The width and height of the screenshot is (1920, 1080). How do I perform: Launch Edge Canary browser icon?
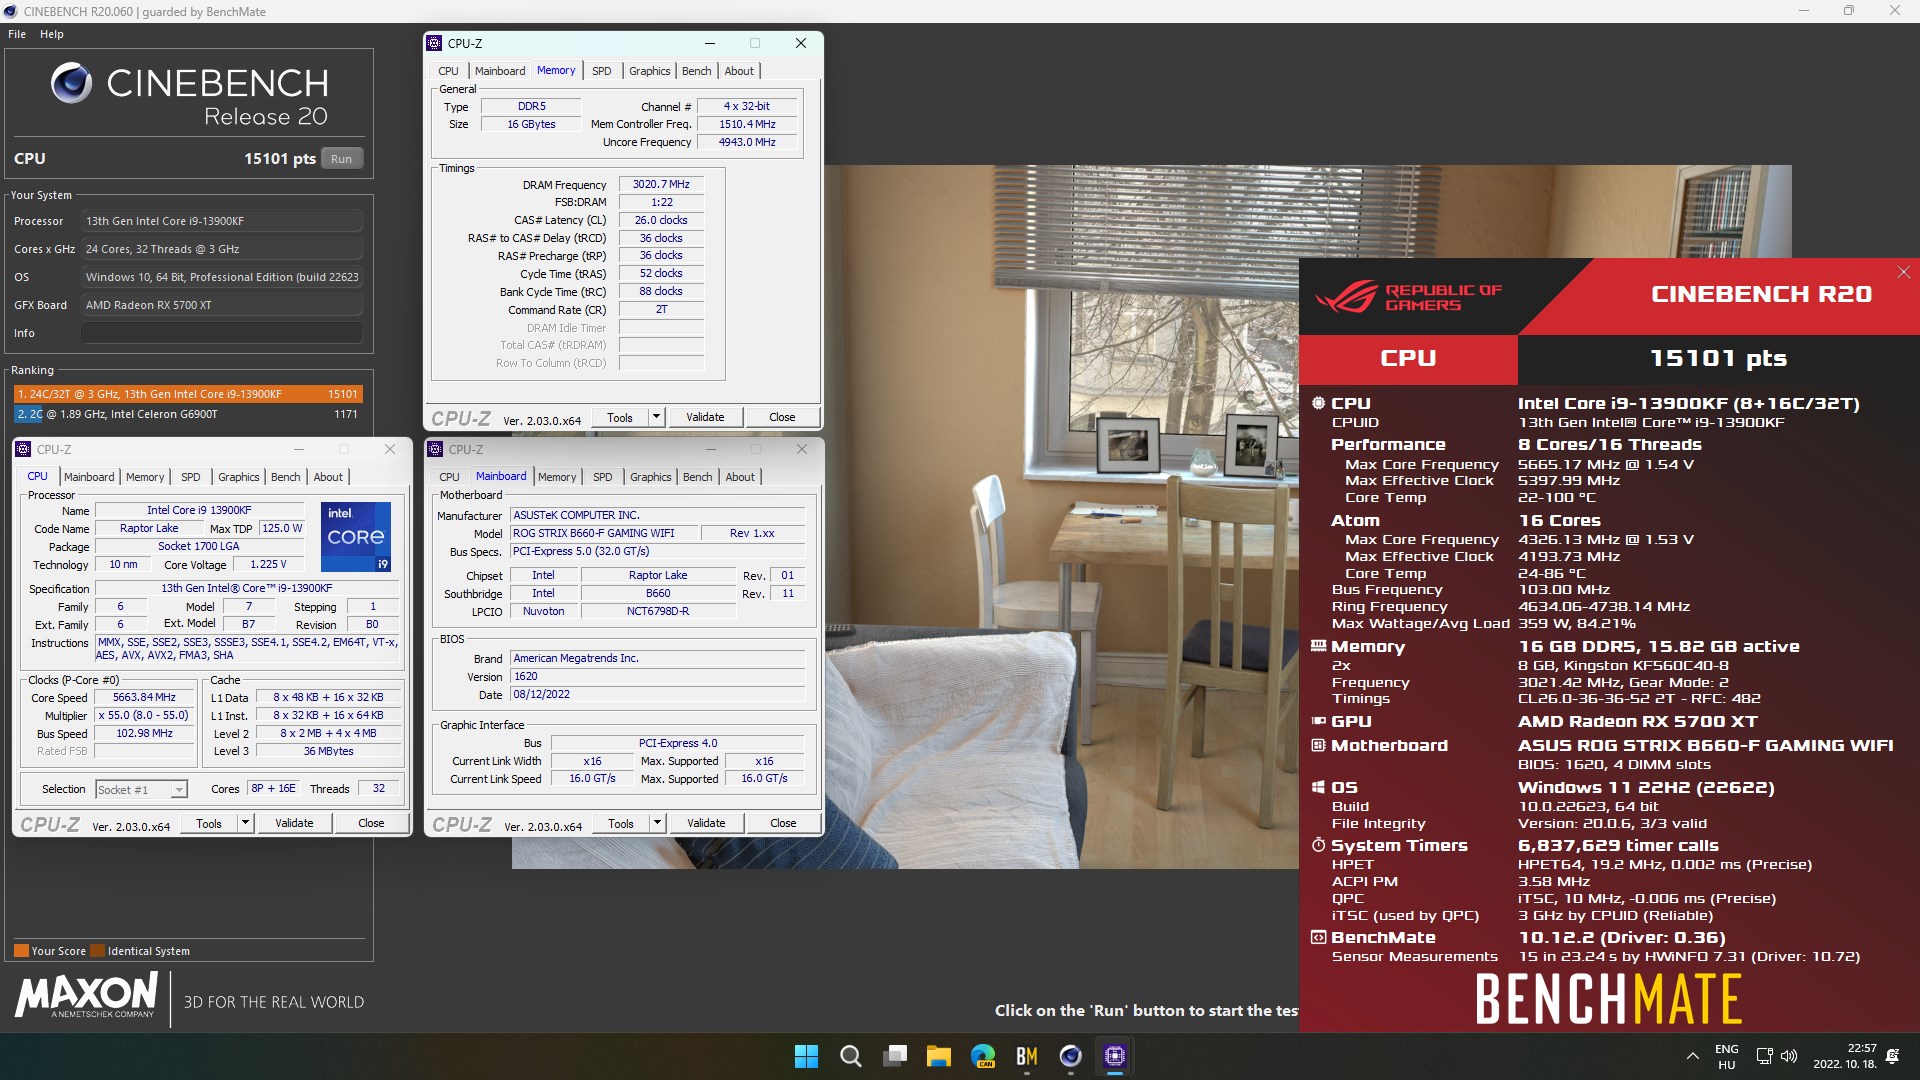point(983,1056)
